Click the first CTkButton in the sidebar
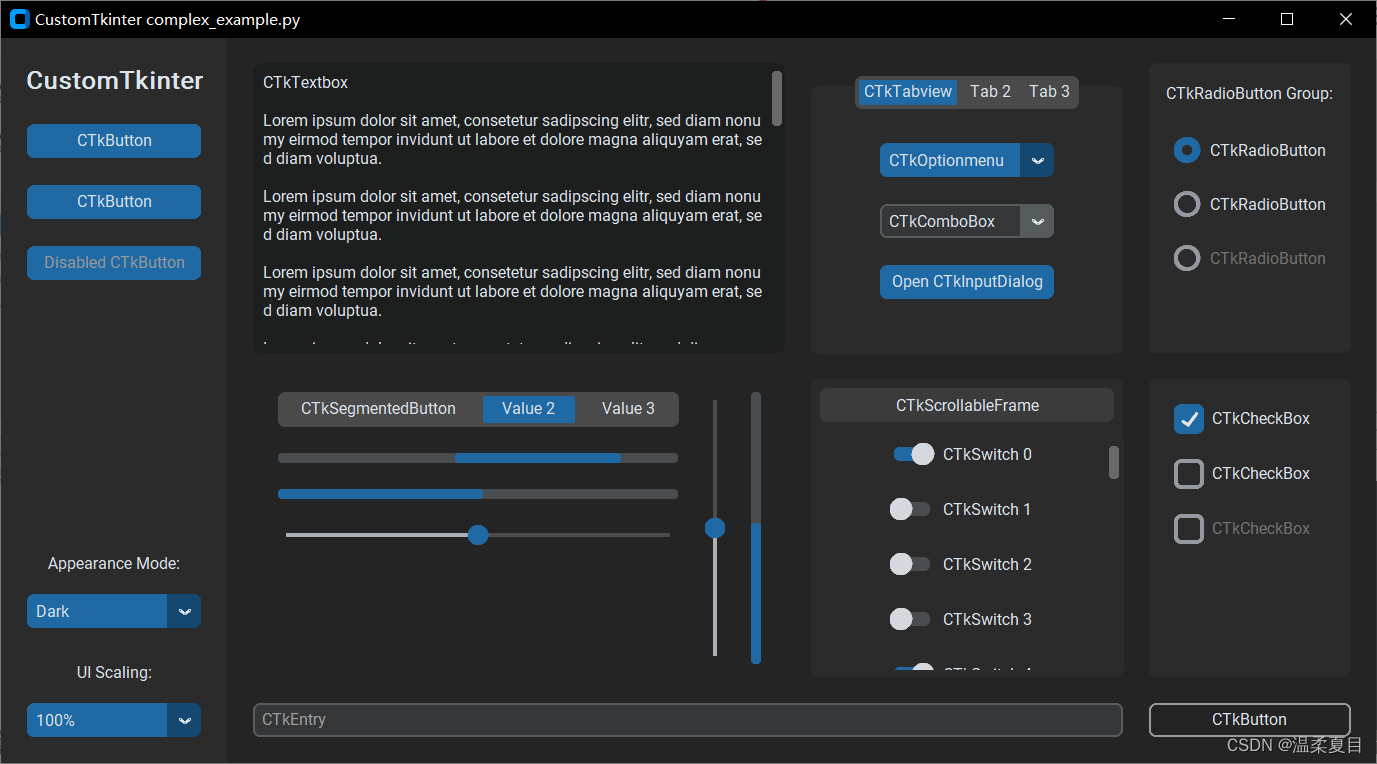 (x=114, y=141)
